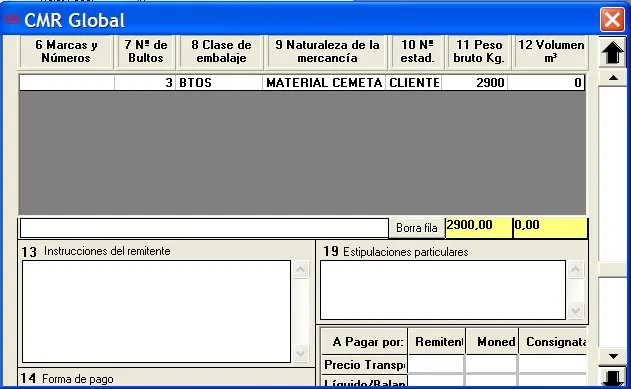Image resolution: width=631 pixels, height=389 pixels.
Task: Click the big down arrow icon at right
Action: [x=612, y=376]
